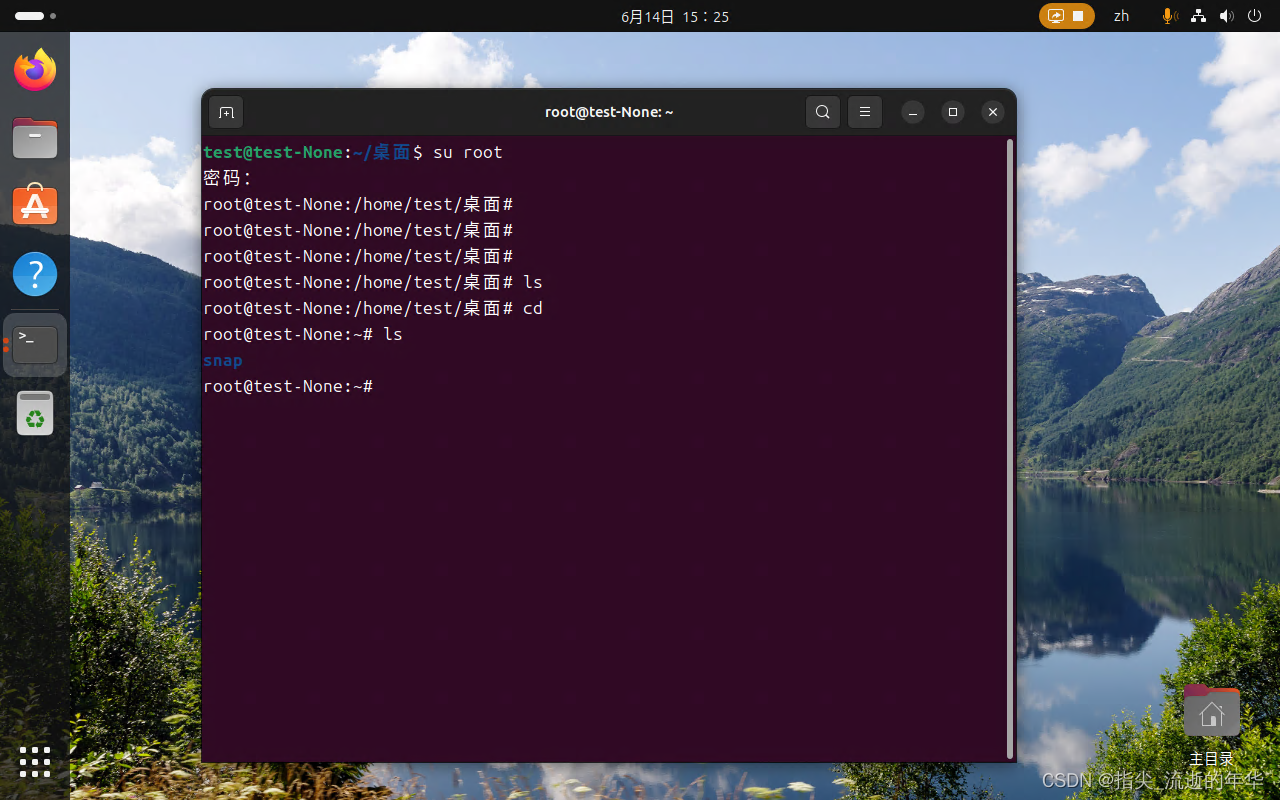Viewport: 1280px width, 800px height.
Task: Click the 'cd' command line
Action: tap(373, 308)
